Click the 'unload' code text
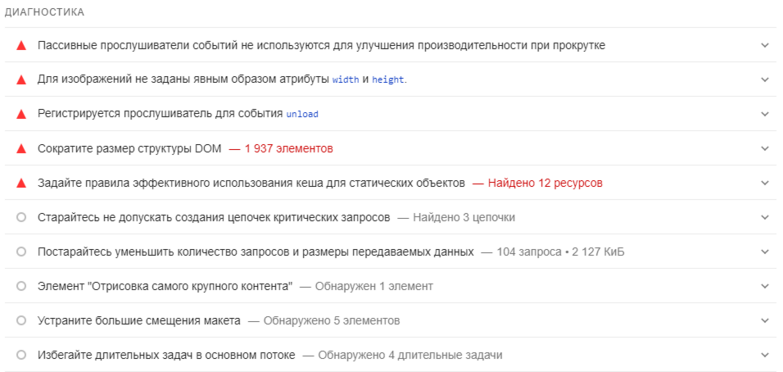This screenshot has height=372, width=783. tap(302, 114)
